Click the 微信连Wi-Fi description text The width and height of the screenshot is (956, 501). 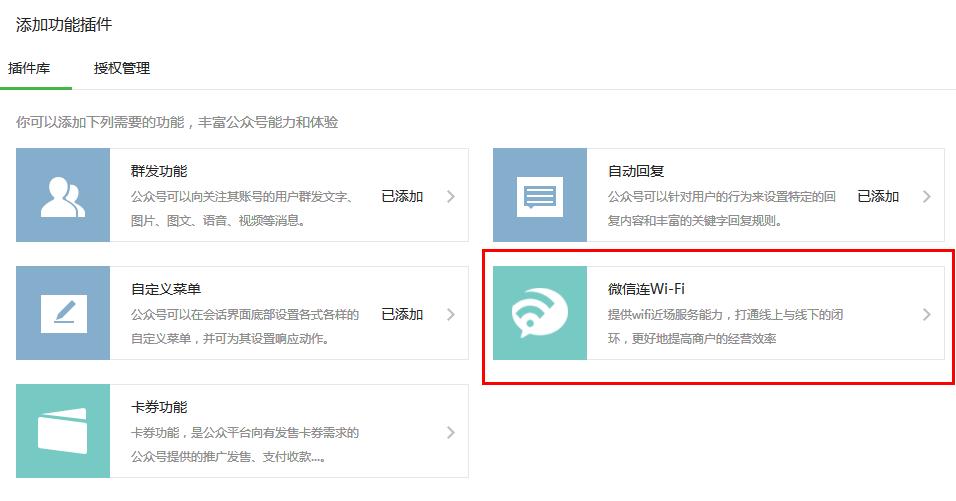point(726,326)
